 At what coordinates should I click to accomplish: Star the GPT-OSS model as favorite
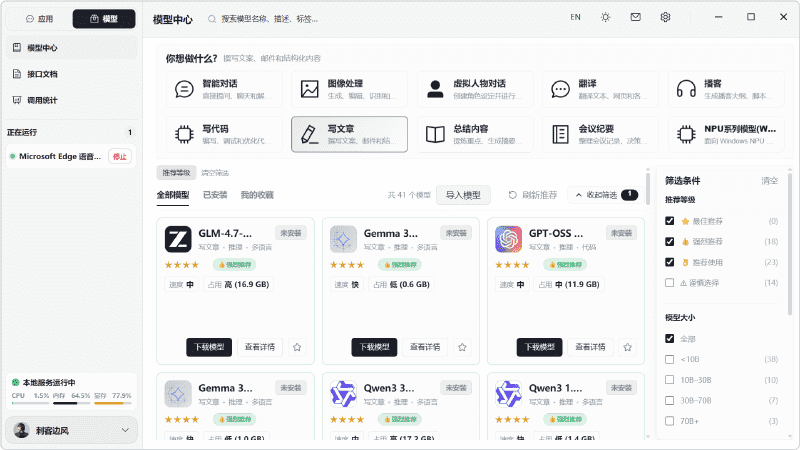click(628, 347)
